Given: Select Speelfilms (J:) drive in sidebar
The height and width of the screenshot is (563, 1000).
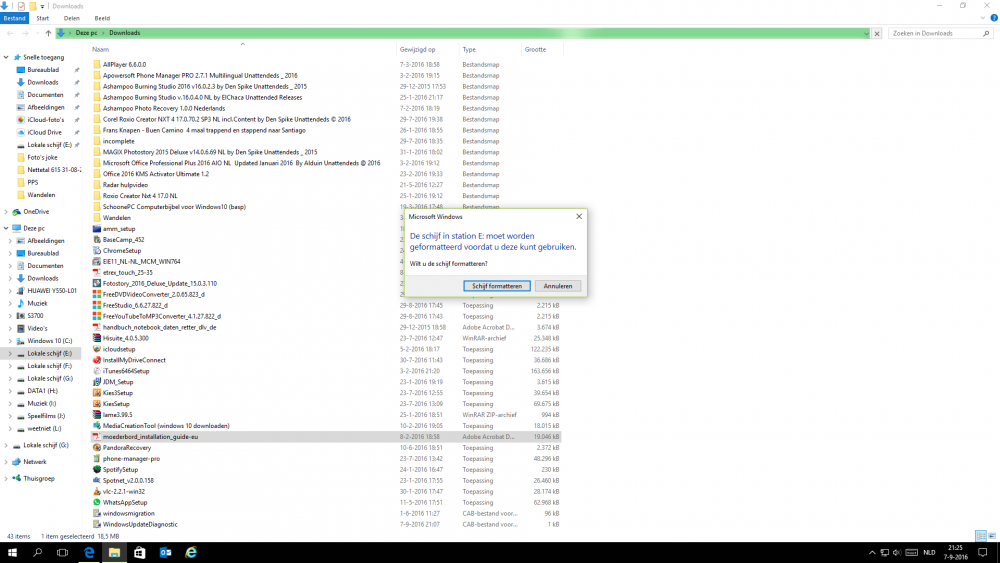Looking at the screenshot, I should coord(46,416).
